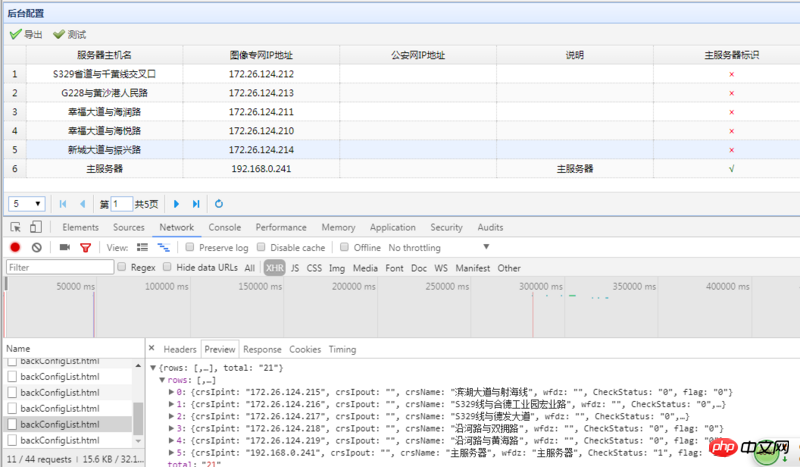The image size is (800, 467).
Task: Filter requests by JS type
Action: click(295, 268)
